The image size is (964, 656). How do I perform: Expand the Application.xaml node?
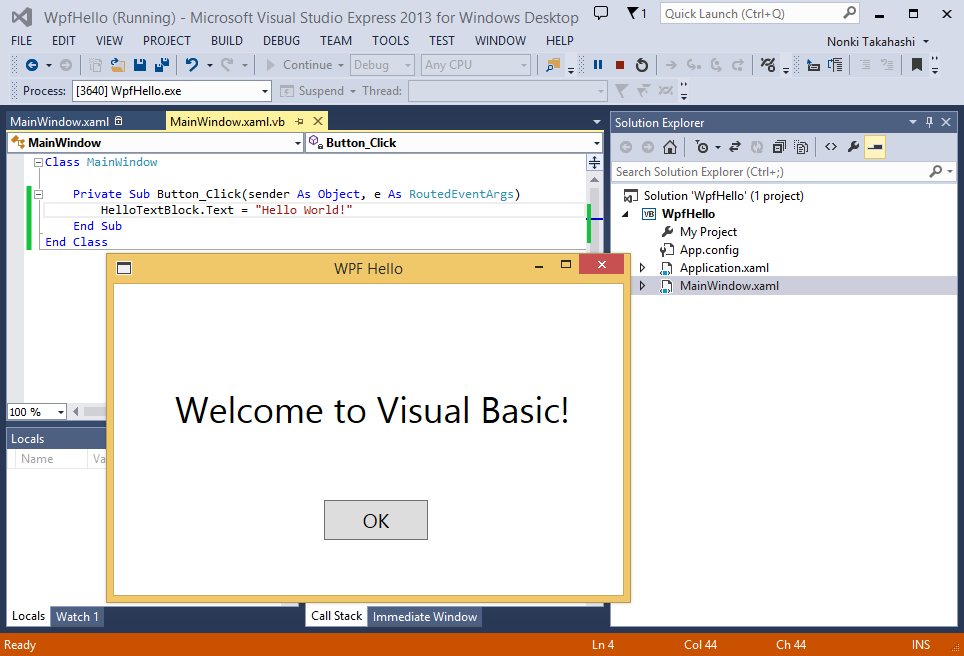click(642, 267)
